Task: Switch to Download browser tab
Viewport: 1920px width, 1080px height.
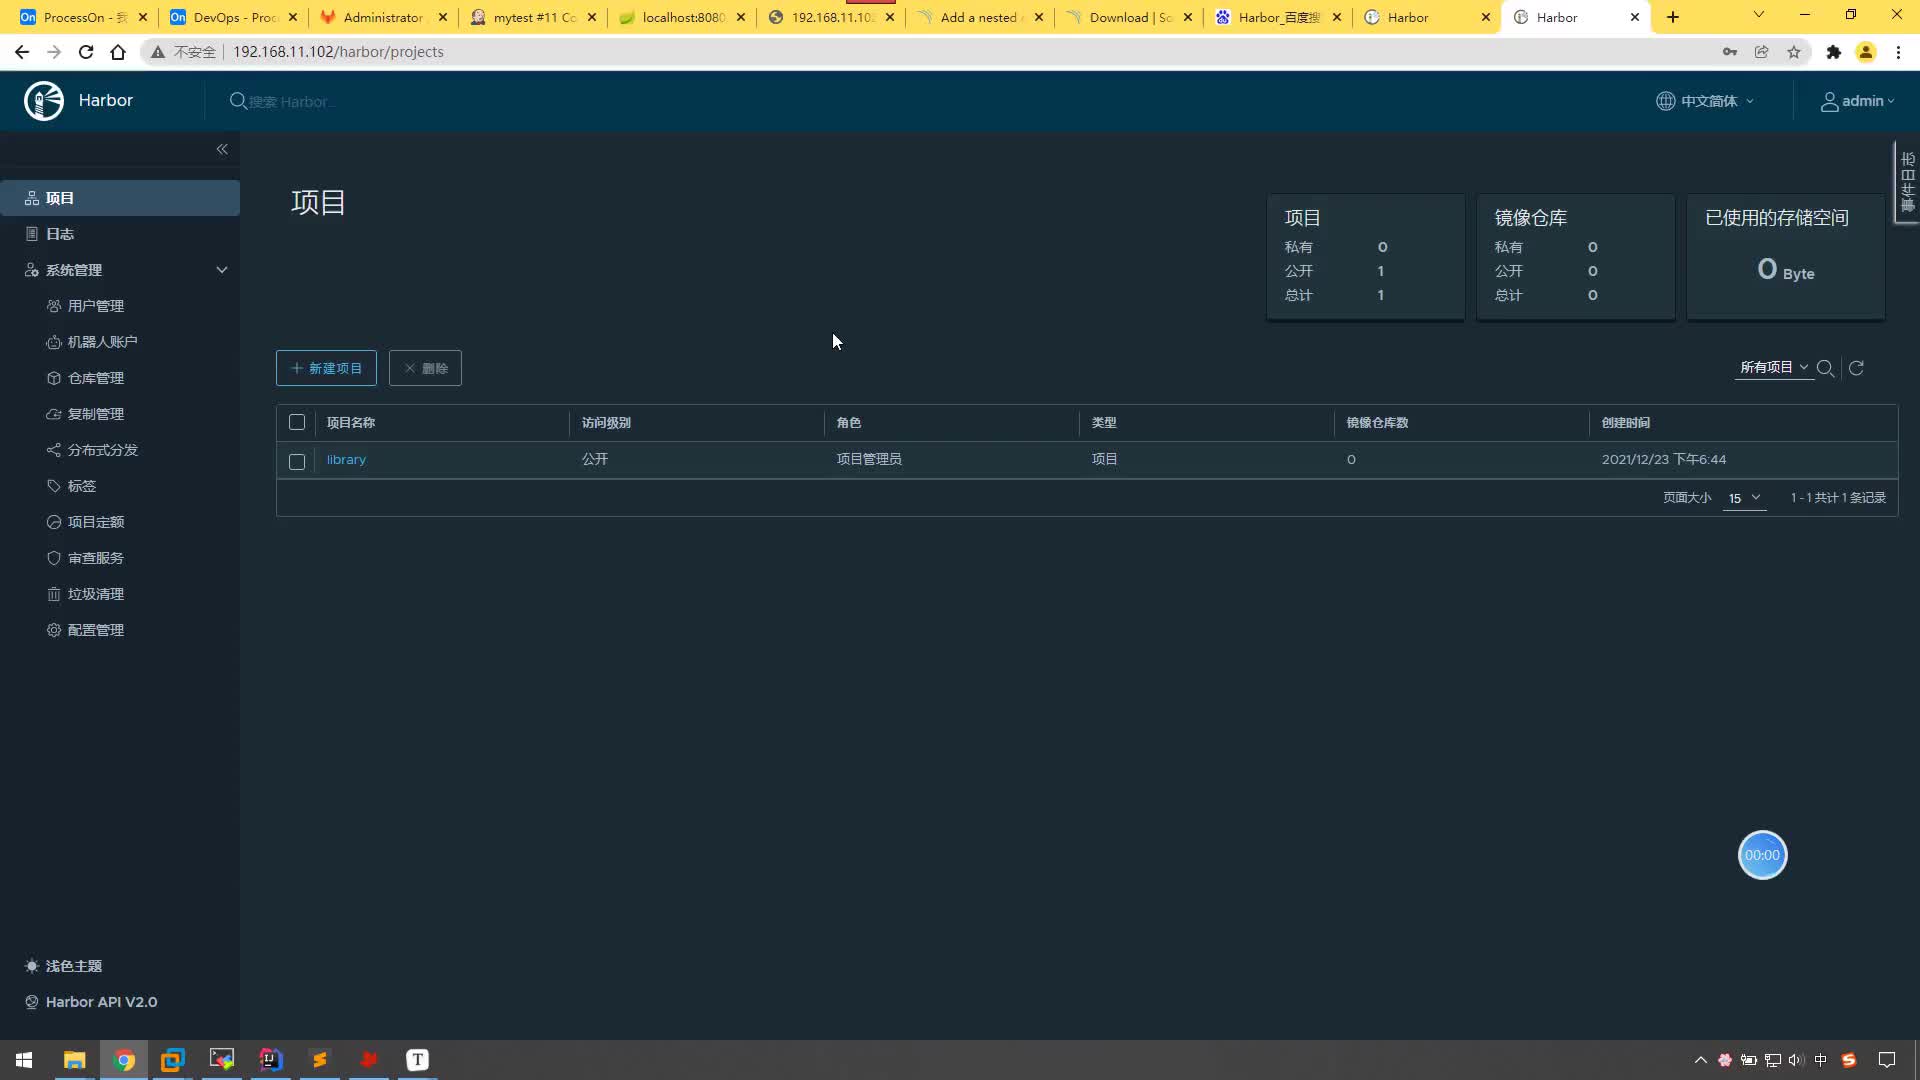Action: point(1129,17)
